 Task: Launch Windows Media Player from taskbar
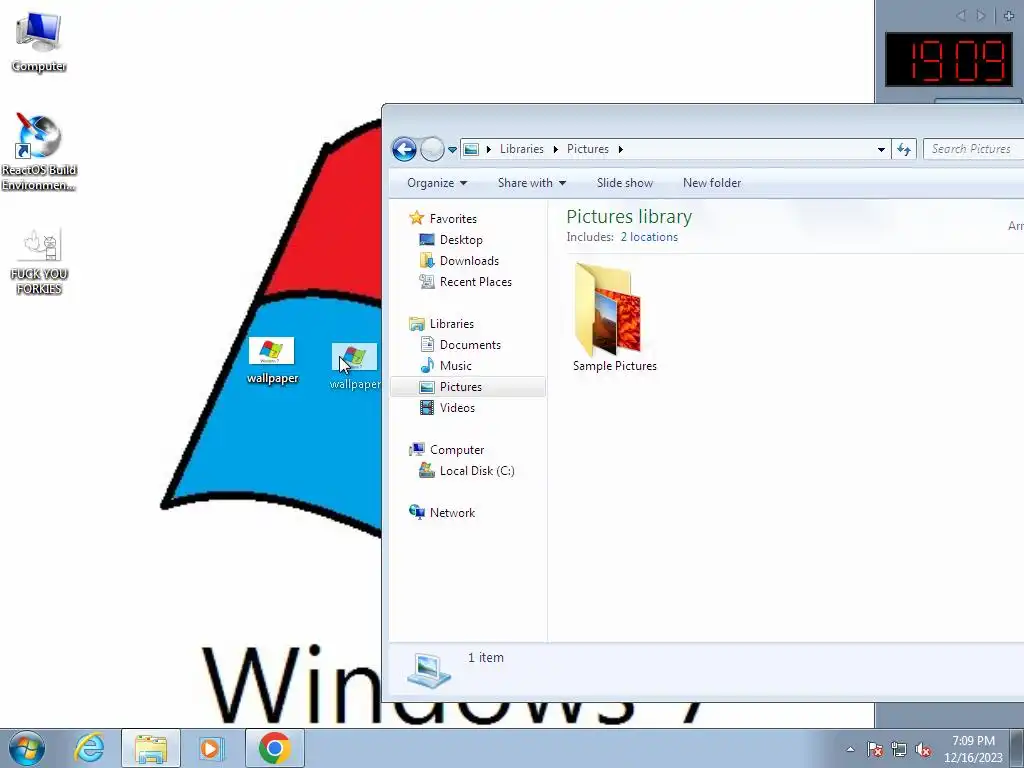tap(211, 748)
